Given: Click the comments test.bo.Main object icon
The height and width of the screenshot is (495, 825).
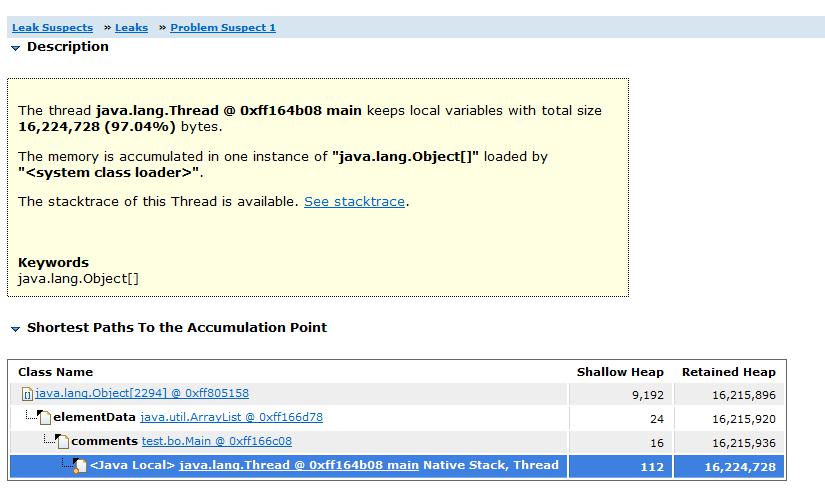Looking at the screenshot, I should tap(62, 441).
